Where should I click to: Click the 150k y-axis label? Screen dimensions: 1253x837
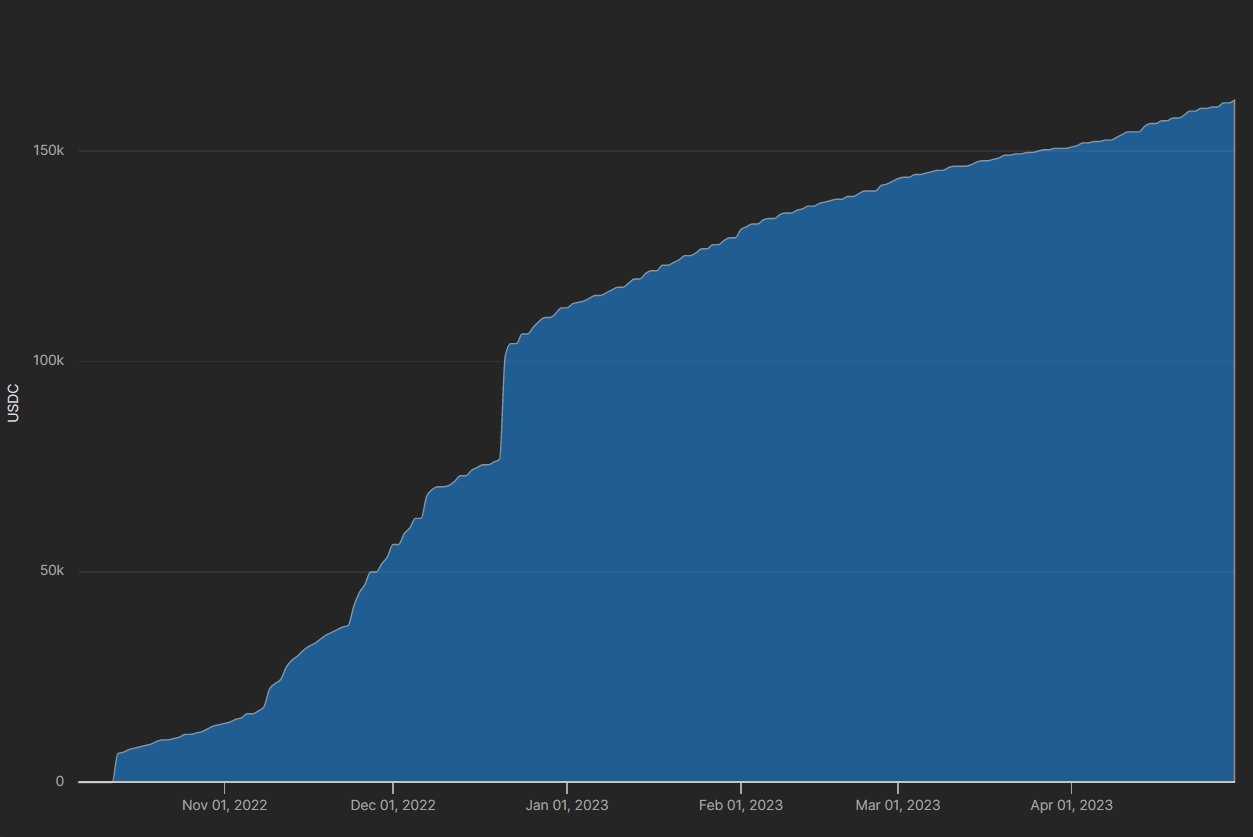coord(50,151)
